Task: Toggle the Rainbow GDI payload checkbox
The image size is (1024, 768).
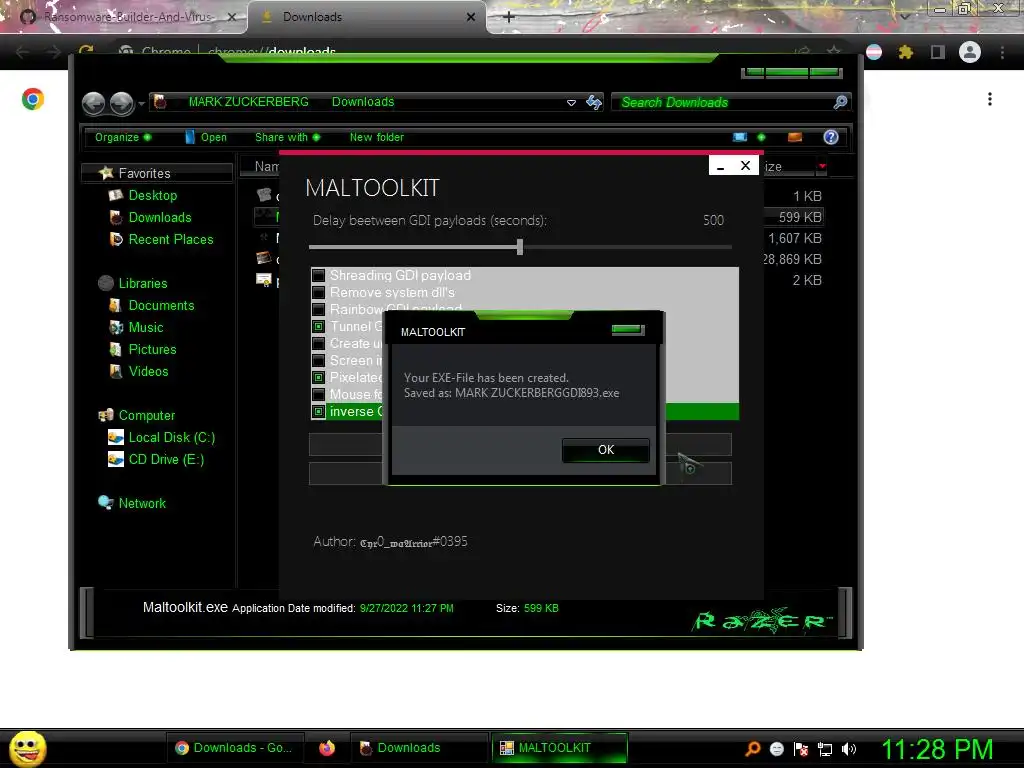Action: pyautogui.click(x=318, y=310)
